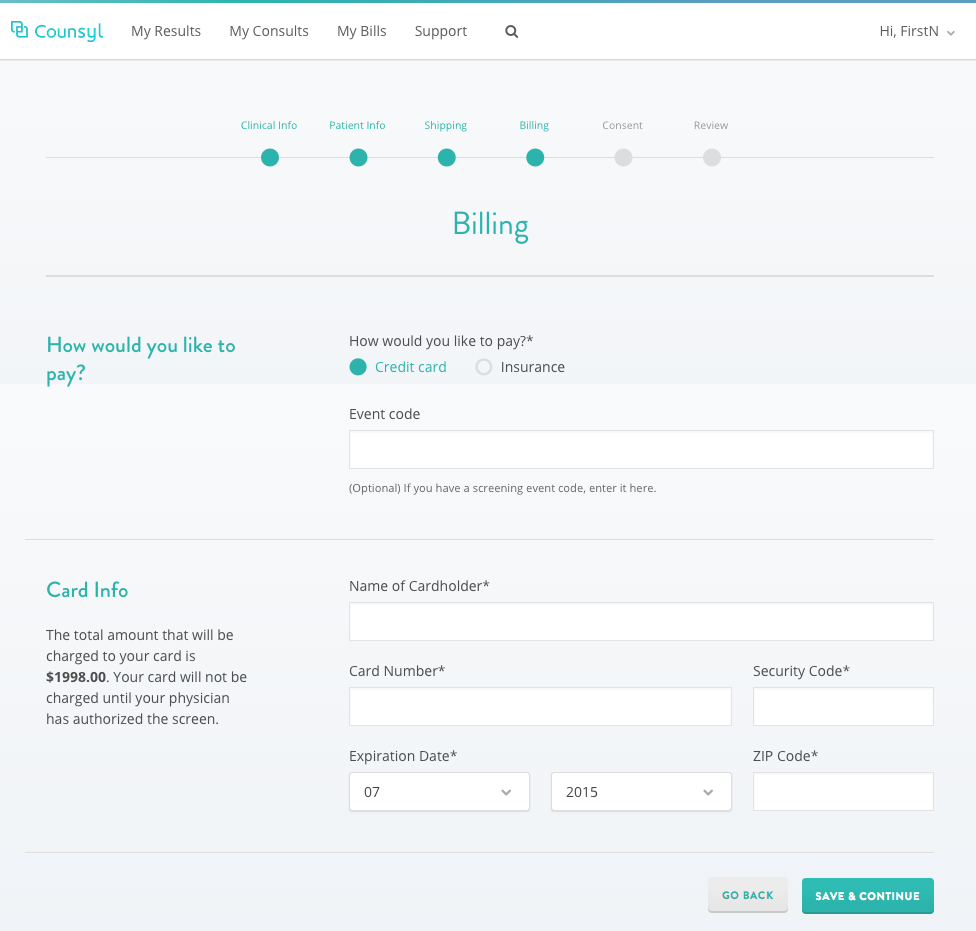Focus the Security Code field
This screenshot has height=931, width=976.
(843, 706)
